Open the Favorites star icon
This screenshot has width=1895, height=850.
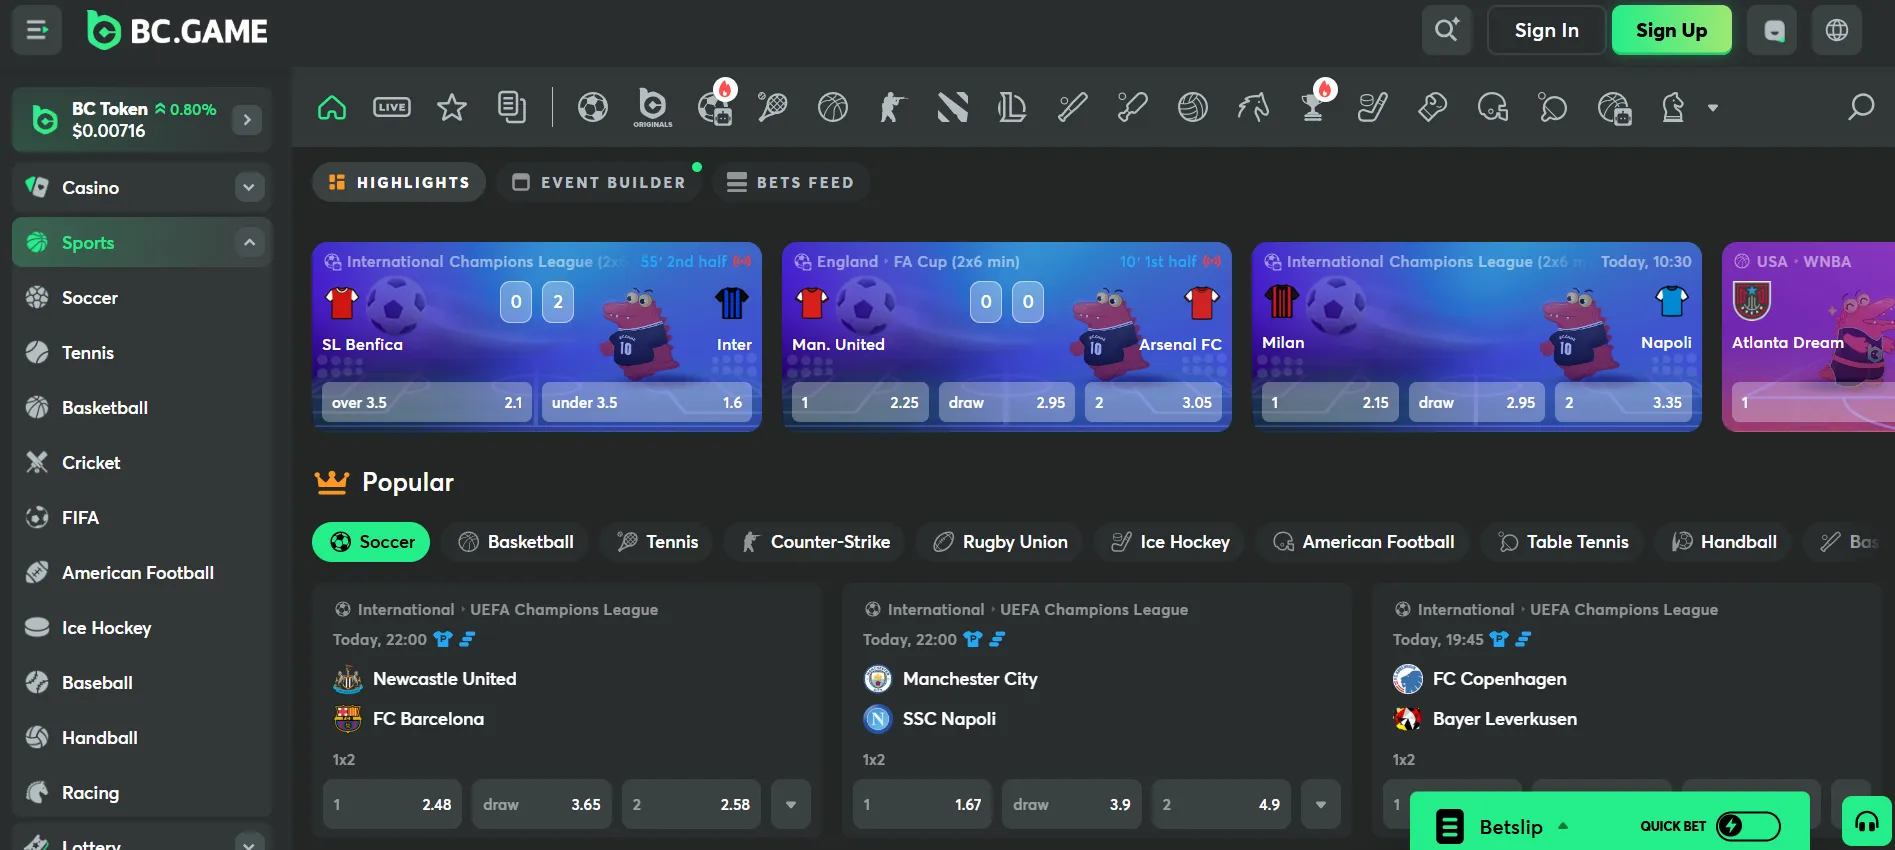coord(452,107)
